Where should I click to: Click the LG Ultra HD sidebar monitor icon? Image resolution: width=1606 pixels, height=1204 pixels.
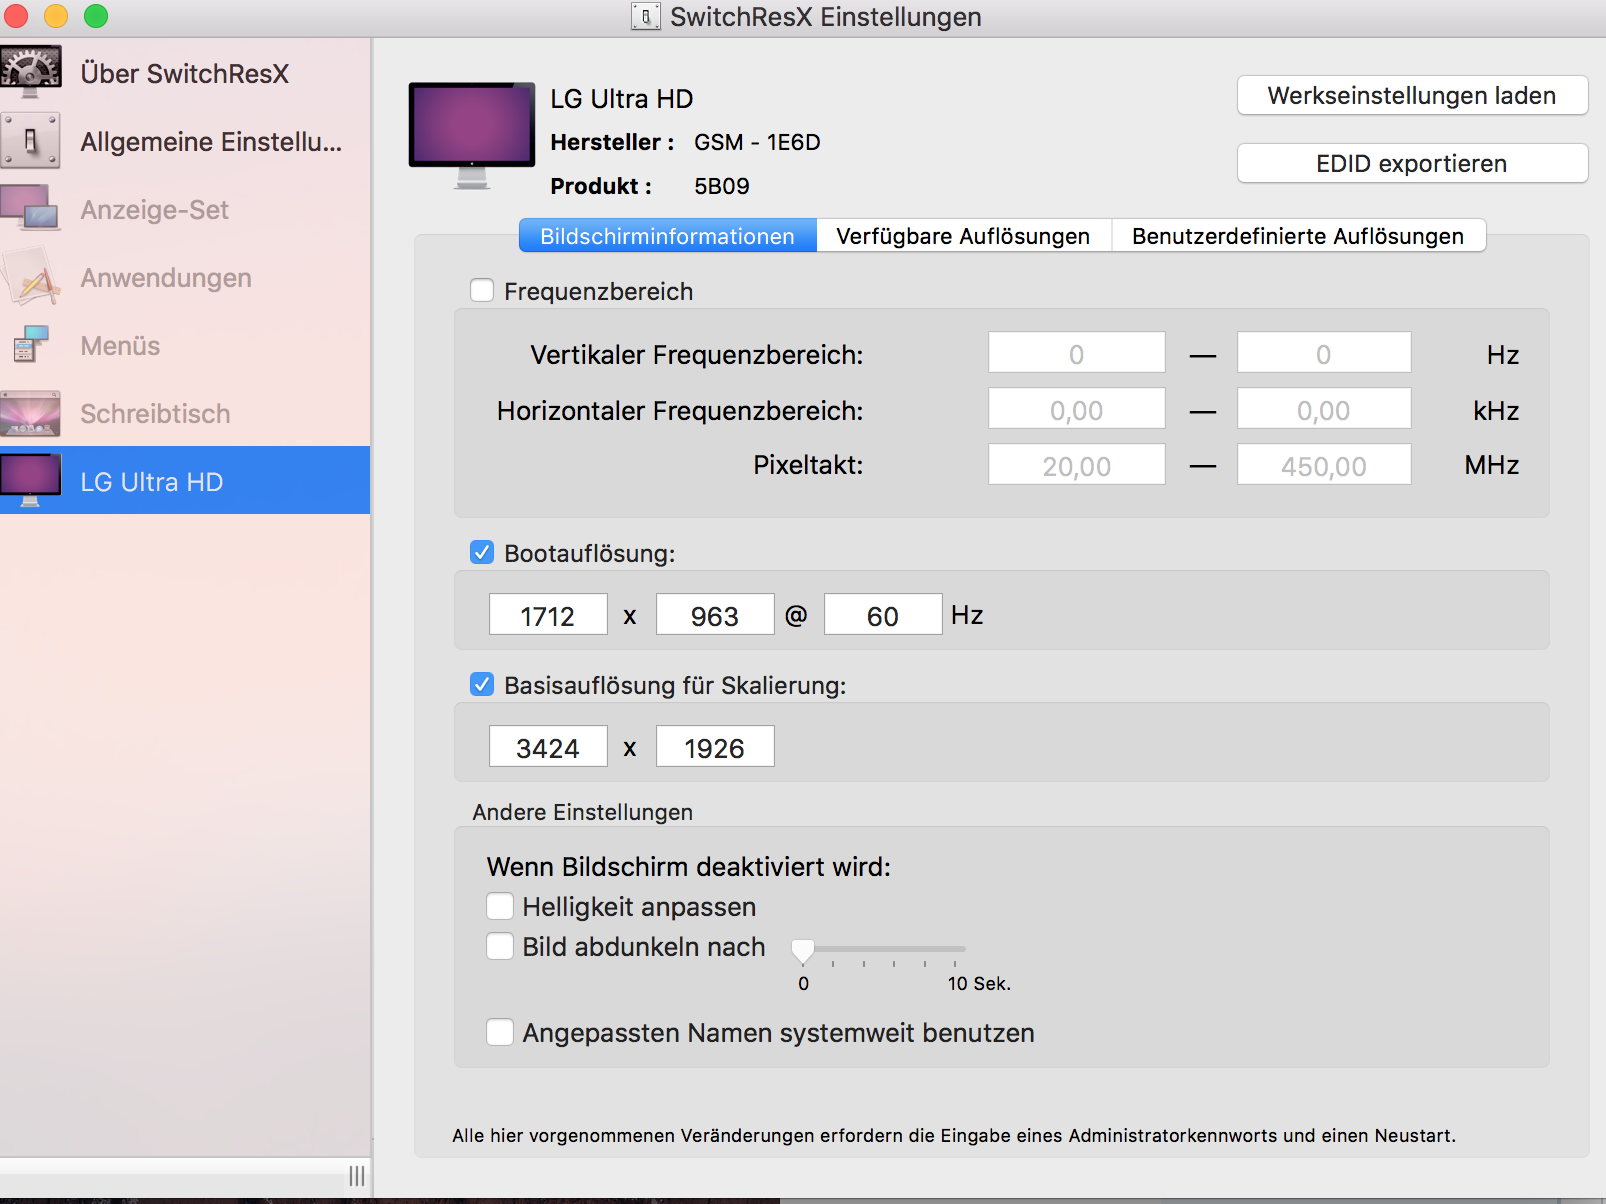31,481
